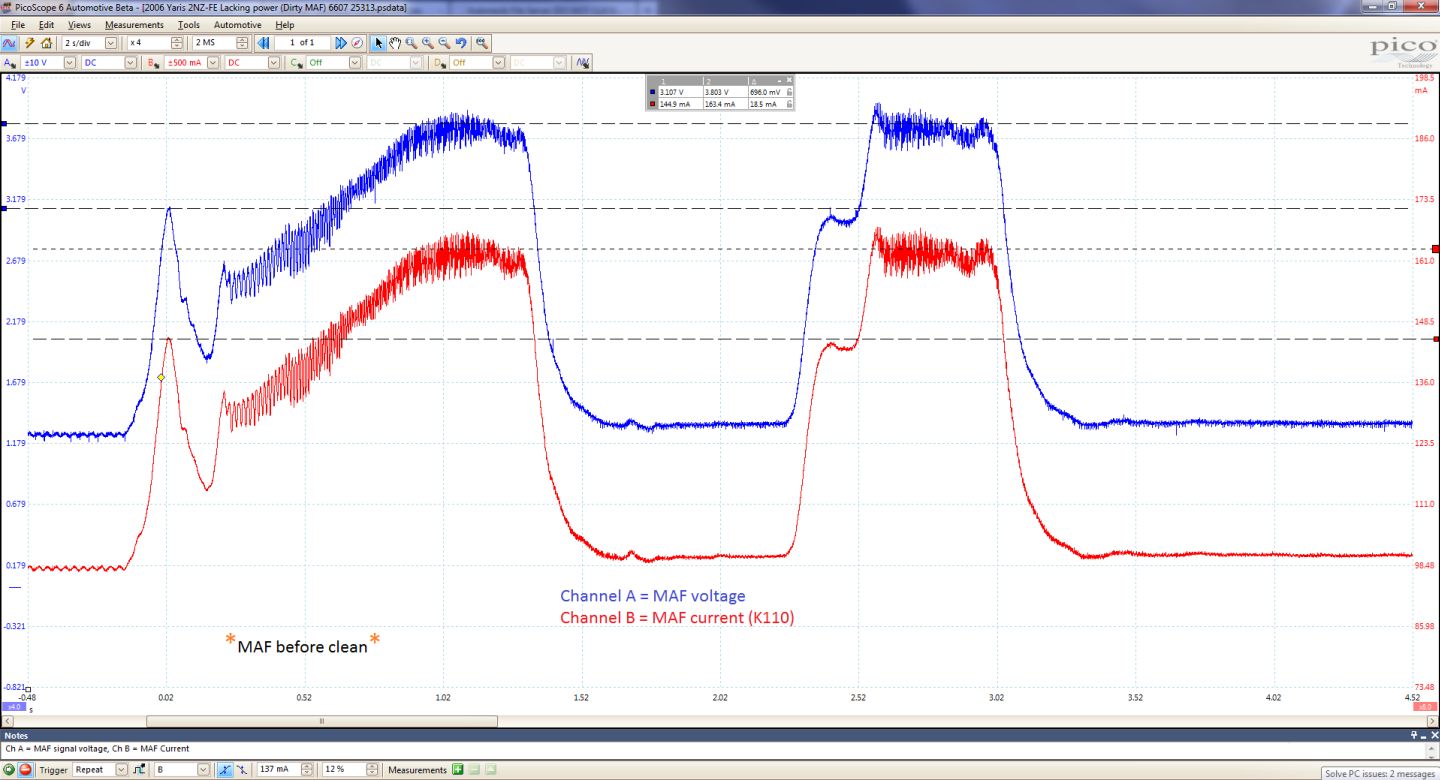
Task: Open trigger mode Repeat dropdown
Action: 121,770
